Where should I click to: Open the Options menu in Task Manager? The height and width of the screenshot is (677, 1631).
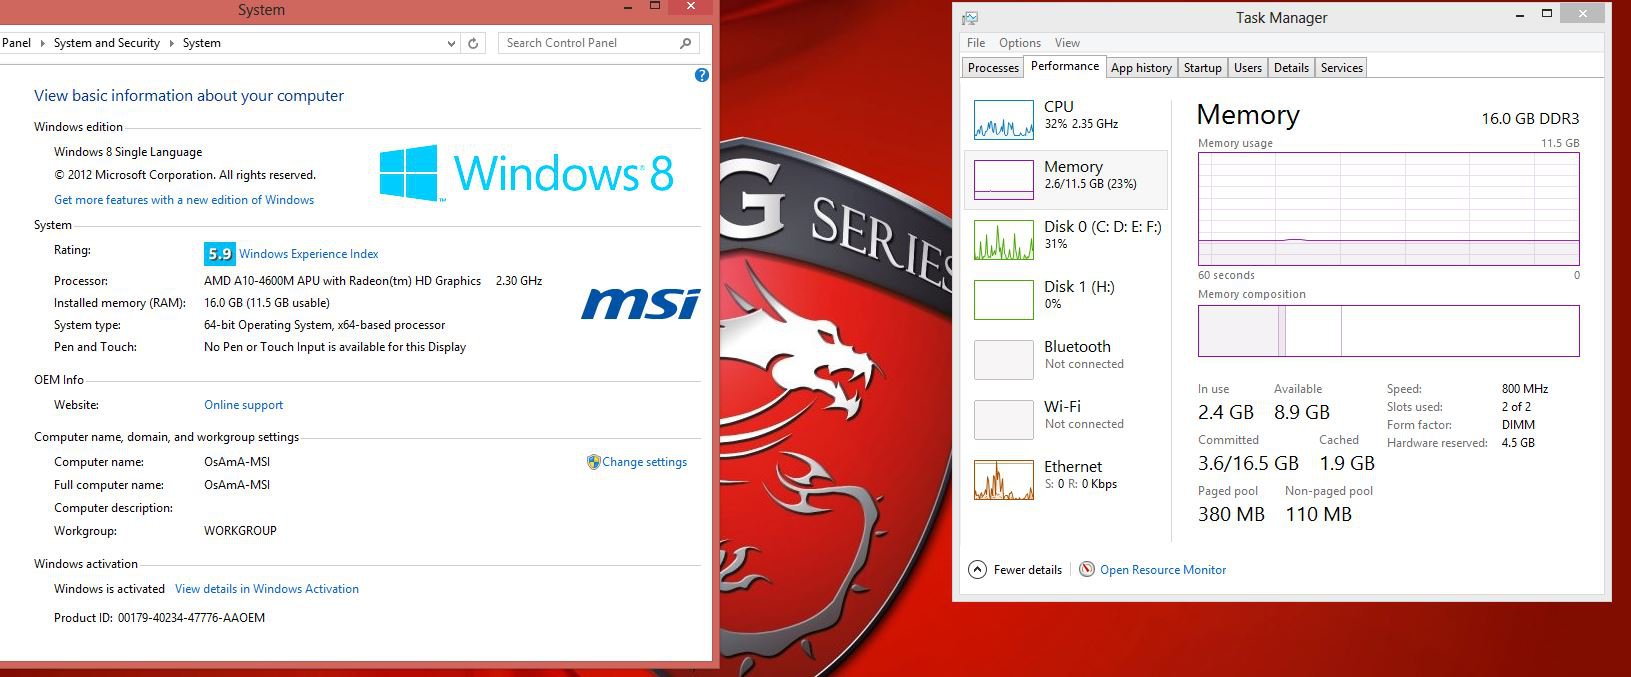(1020, 43)
